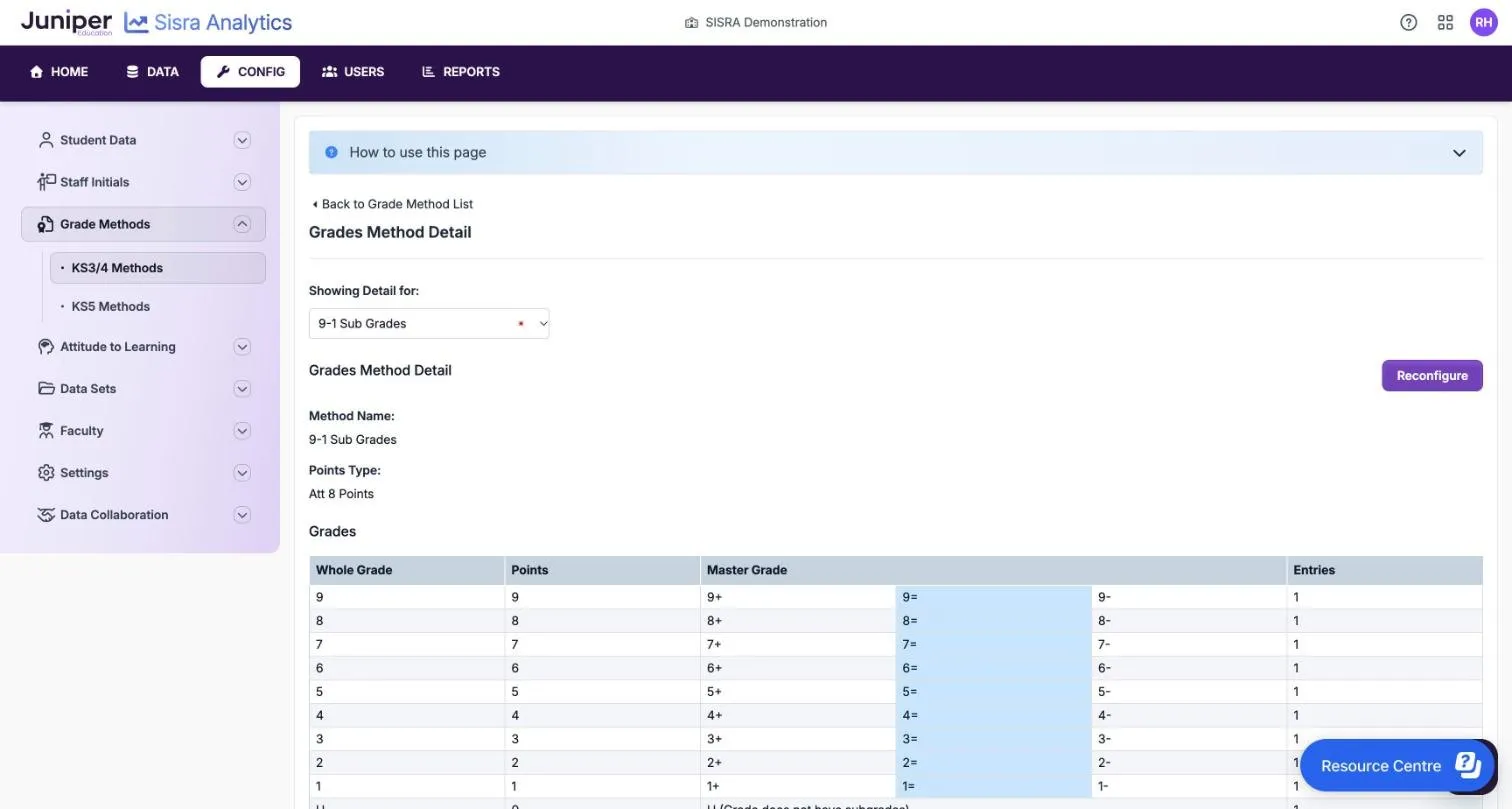
Task: Open the DATA tab
Action: [152, 72]
